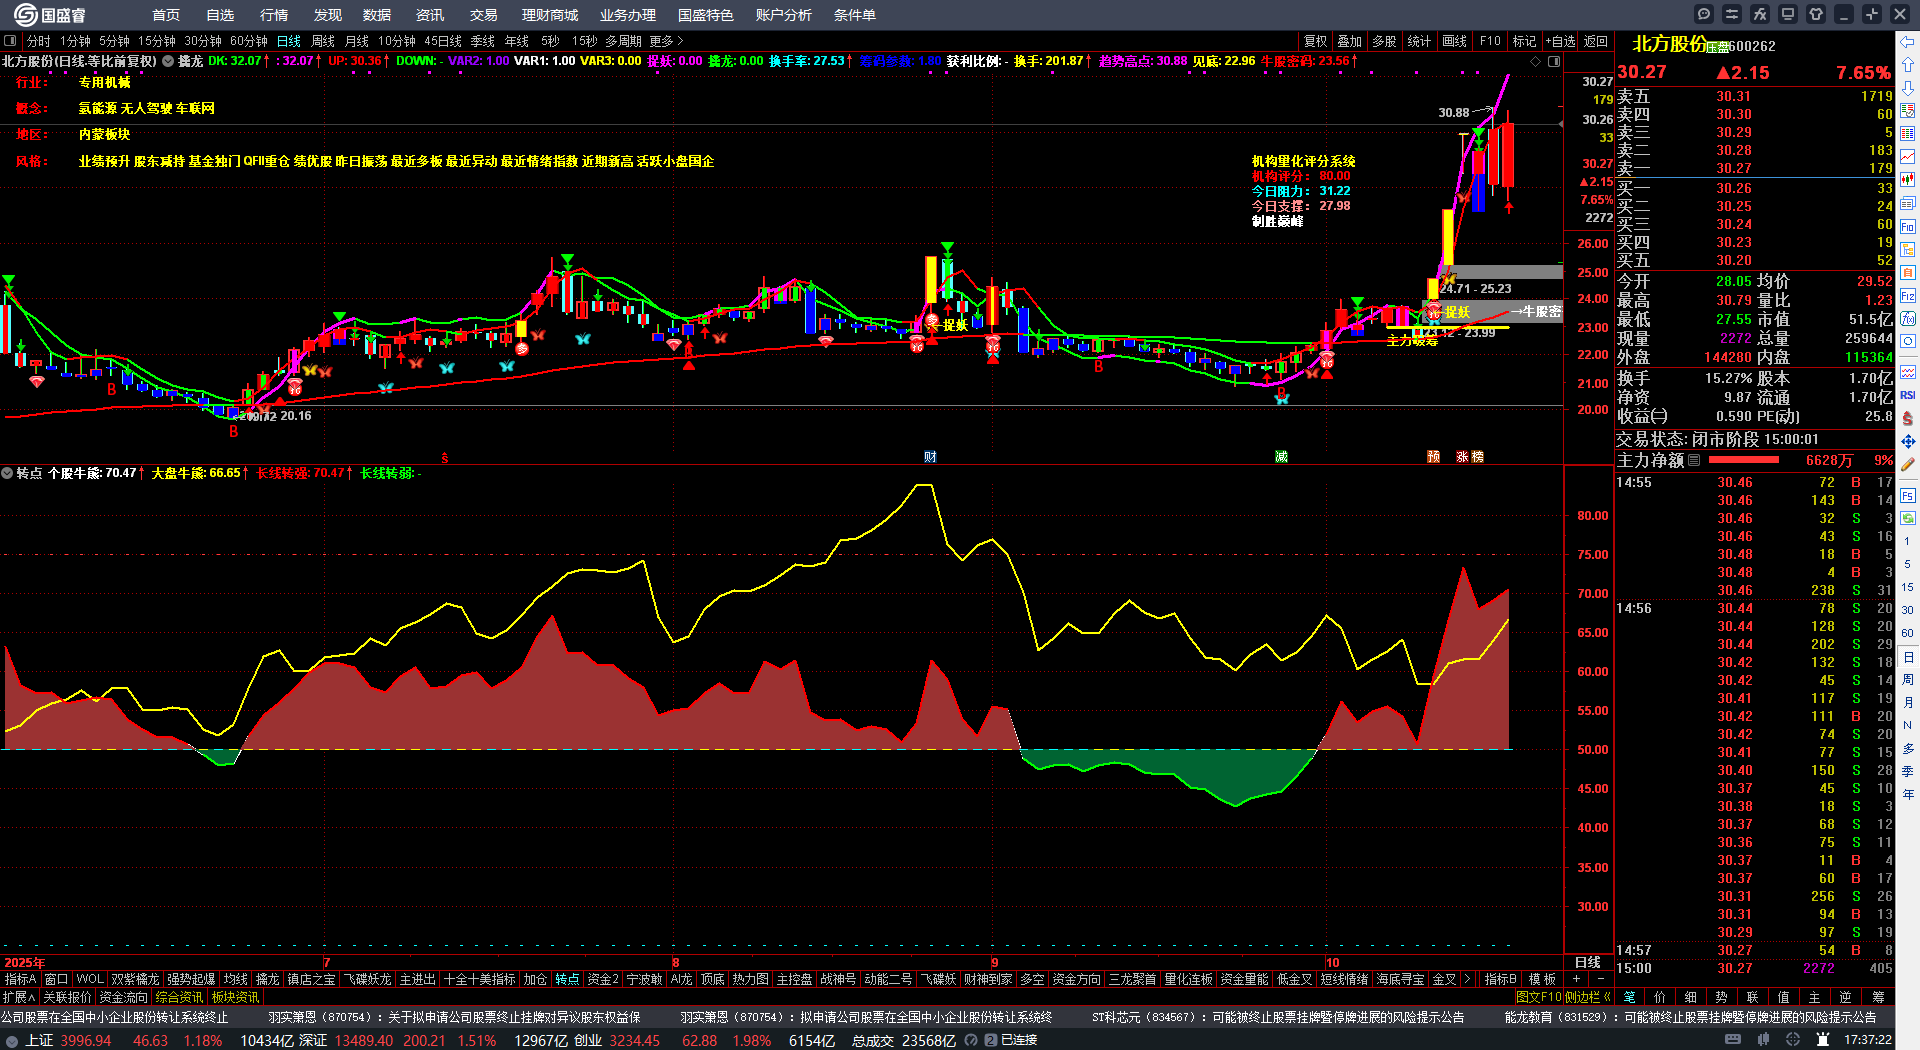Viewport: 1920px width, 1050px height.
Task: Click the F10 info icon in right sidebar
Action: point(1908,226)
